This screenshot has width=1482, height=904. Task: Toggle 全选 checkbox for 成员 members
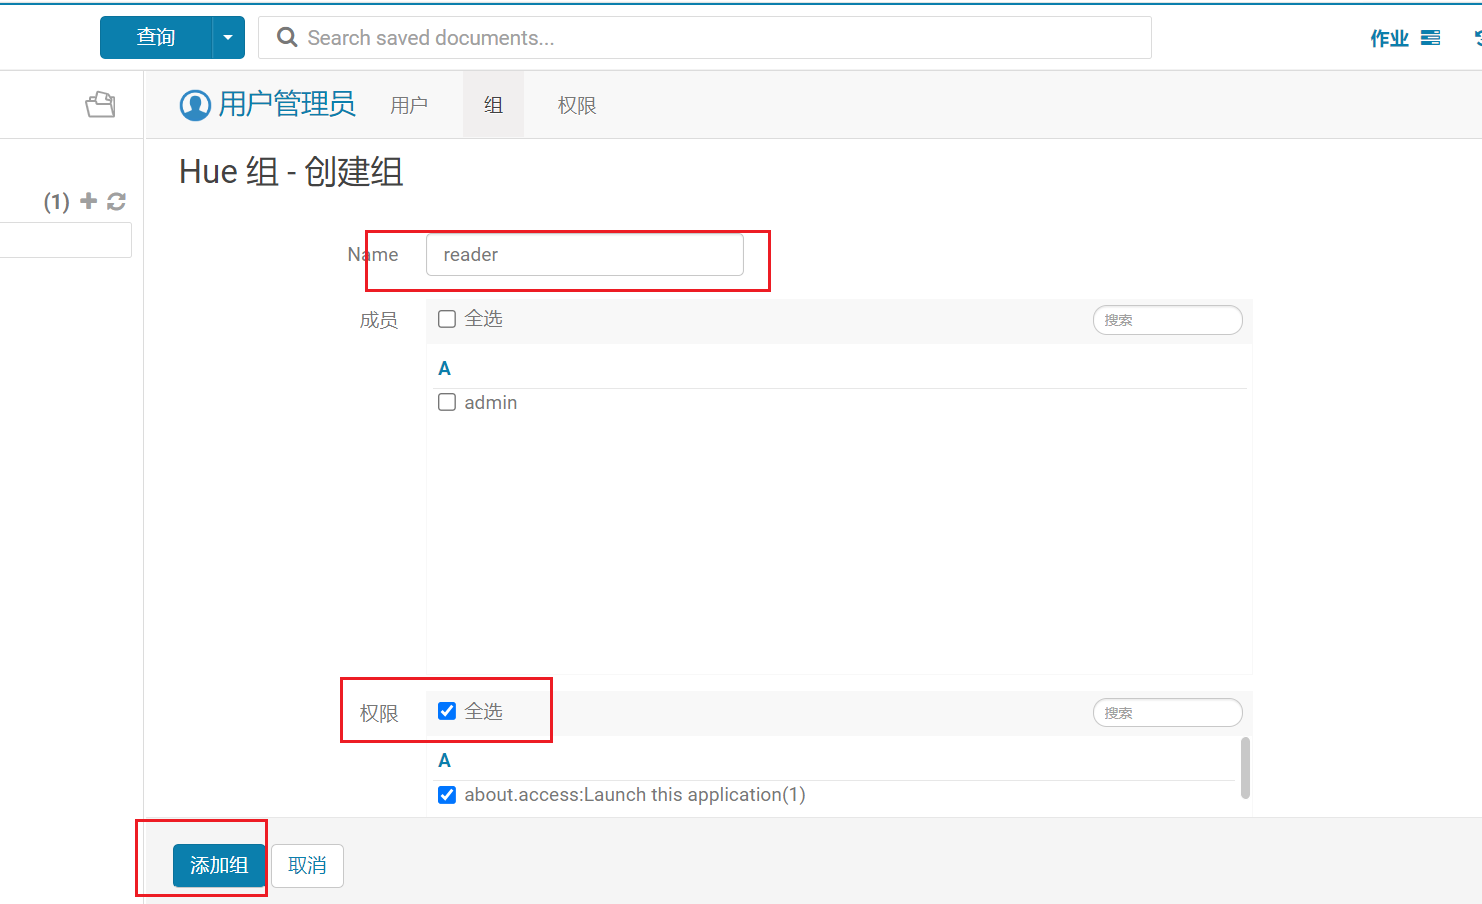coord(447,319)
